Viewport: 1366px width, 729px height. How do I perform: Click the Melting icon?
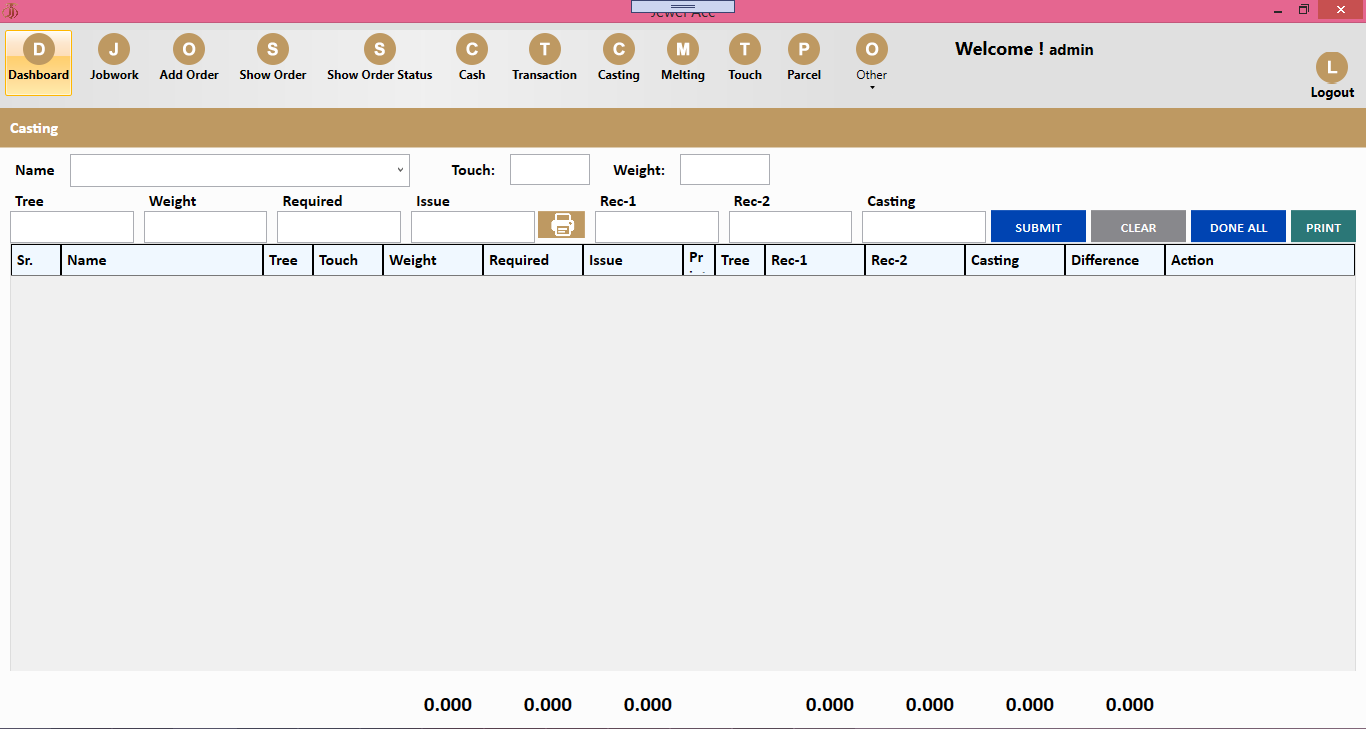pyautogui.click(x=682, y=60)
